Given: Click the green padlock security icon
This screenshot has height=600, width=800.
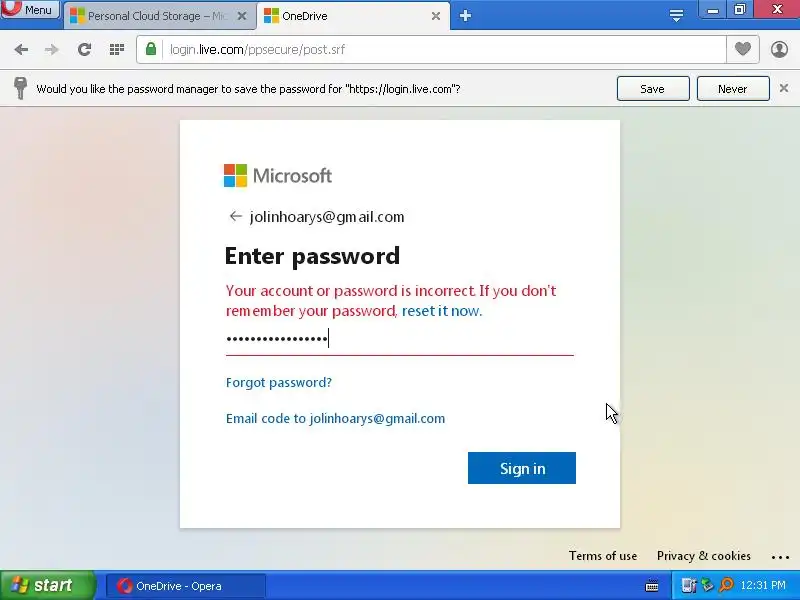Looking at the screenshot, I should coord(151,49).
